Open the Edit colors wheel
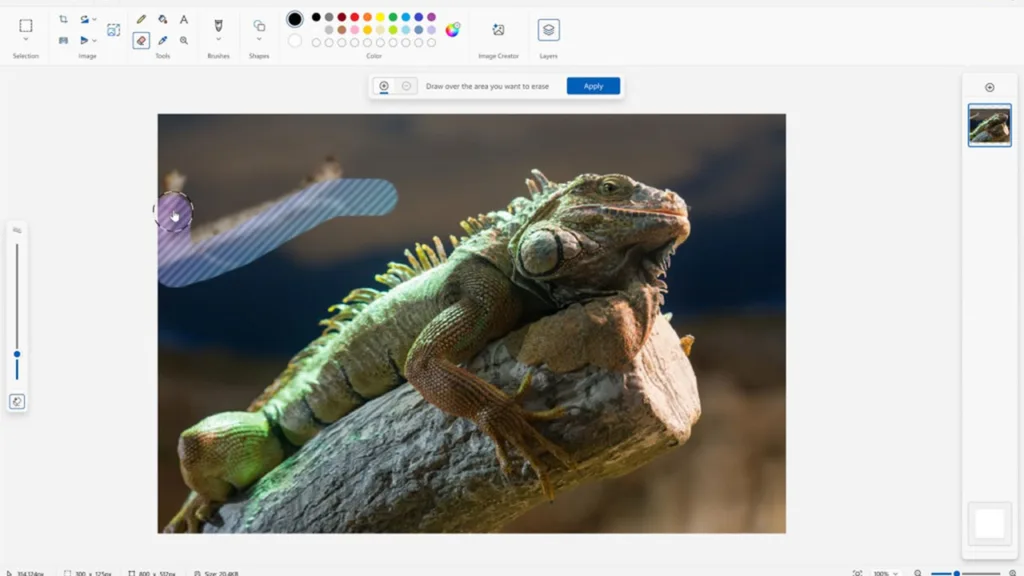The width and height of the screenshot is (1024, 576). tap(453, 29)
